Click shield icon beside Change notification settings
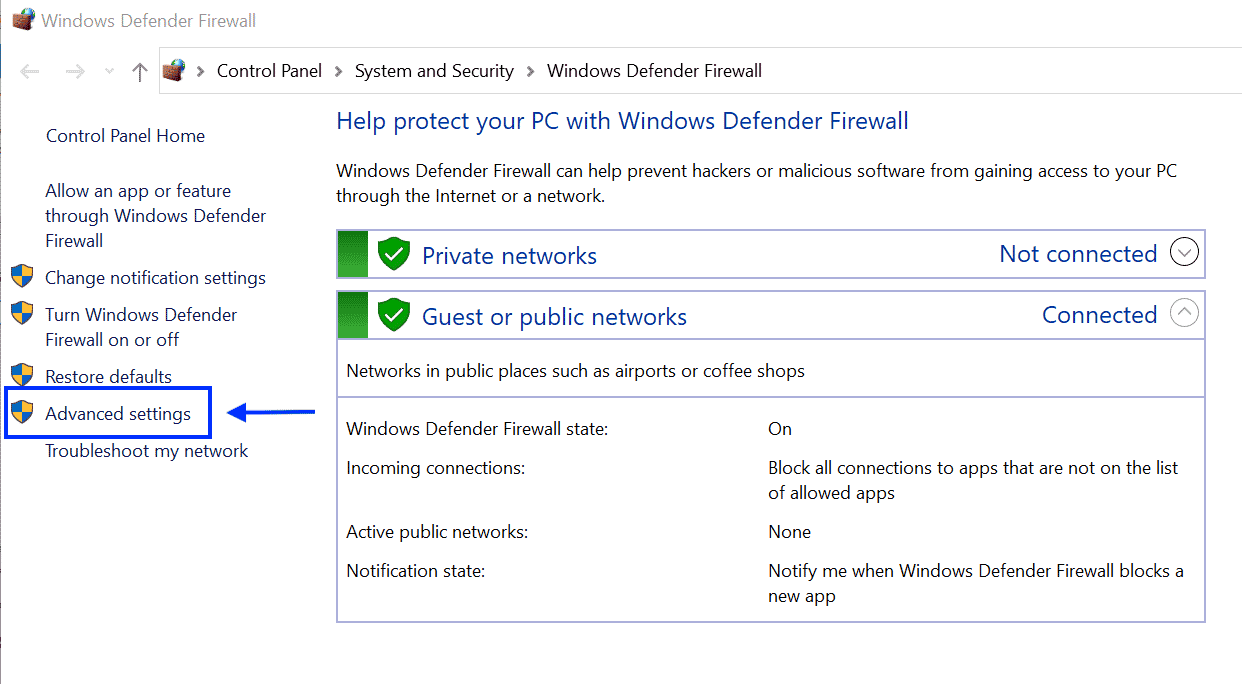 point(22,277)
